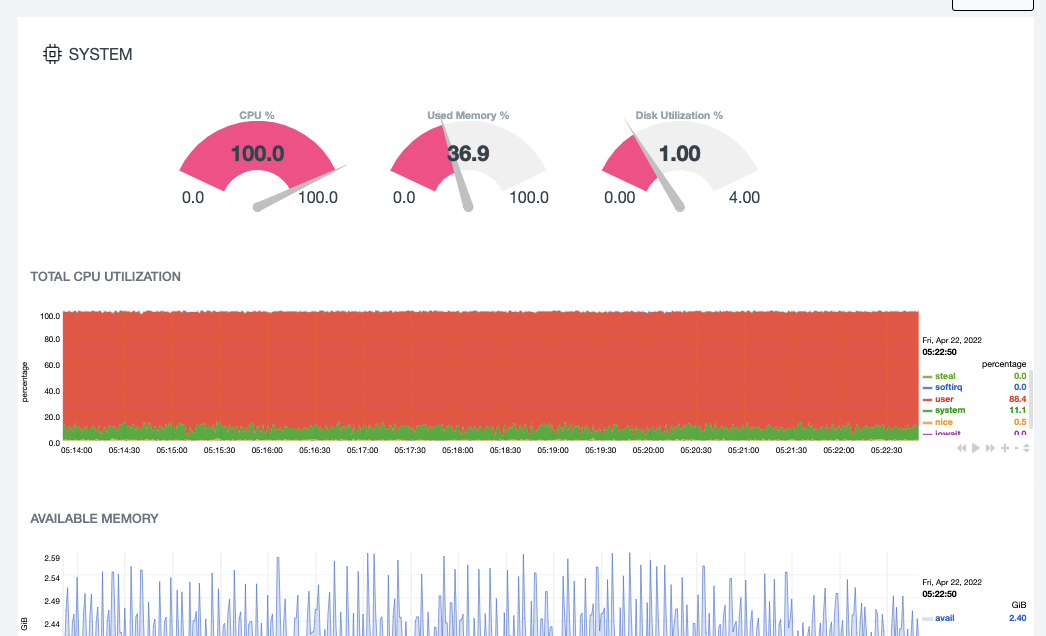
Task: Click the SYSTEM chip icon
Action: (x=52, y=54)
